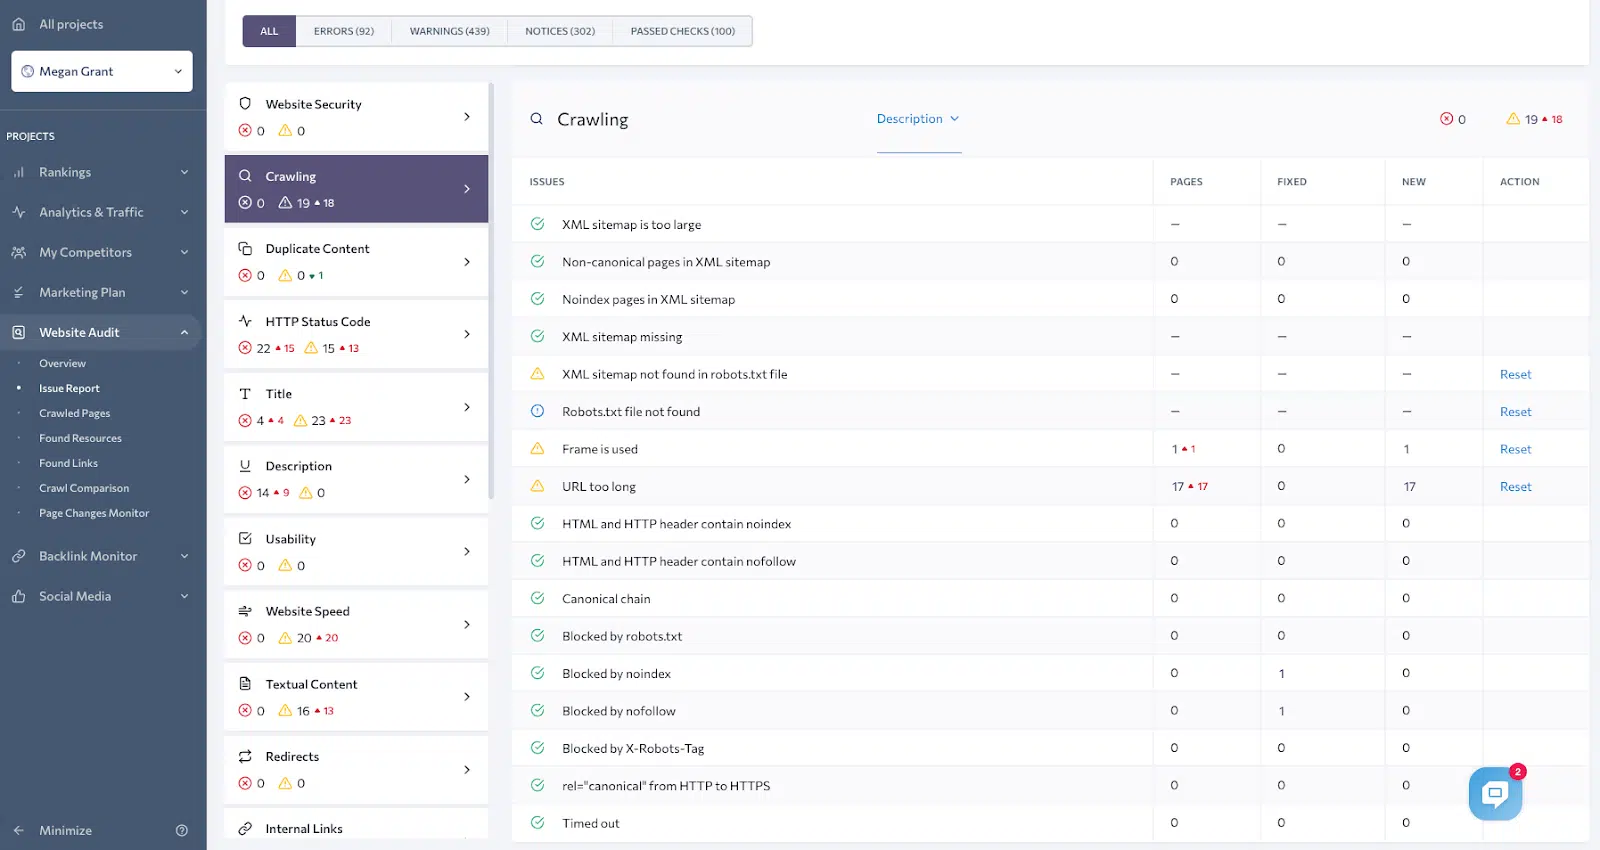Click the Backlink Monitor link icon
The width and height of the screenshot is (1600, 850).
coord(19,556)
